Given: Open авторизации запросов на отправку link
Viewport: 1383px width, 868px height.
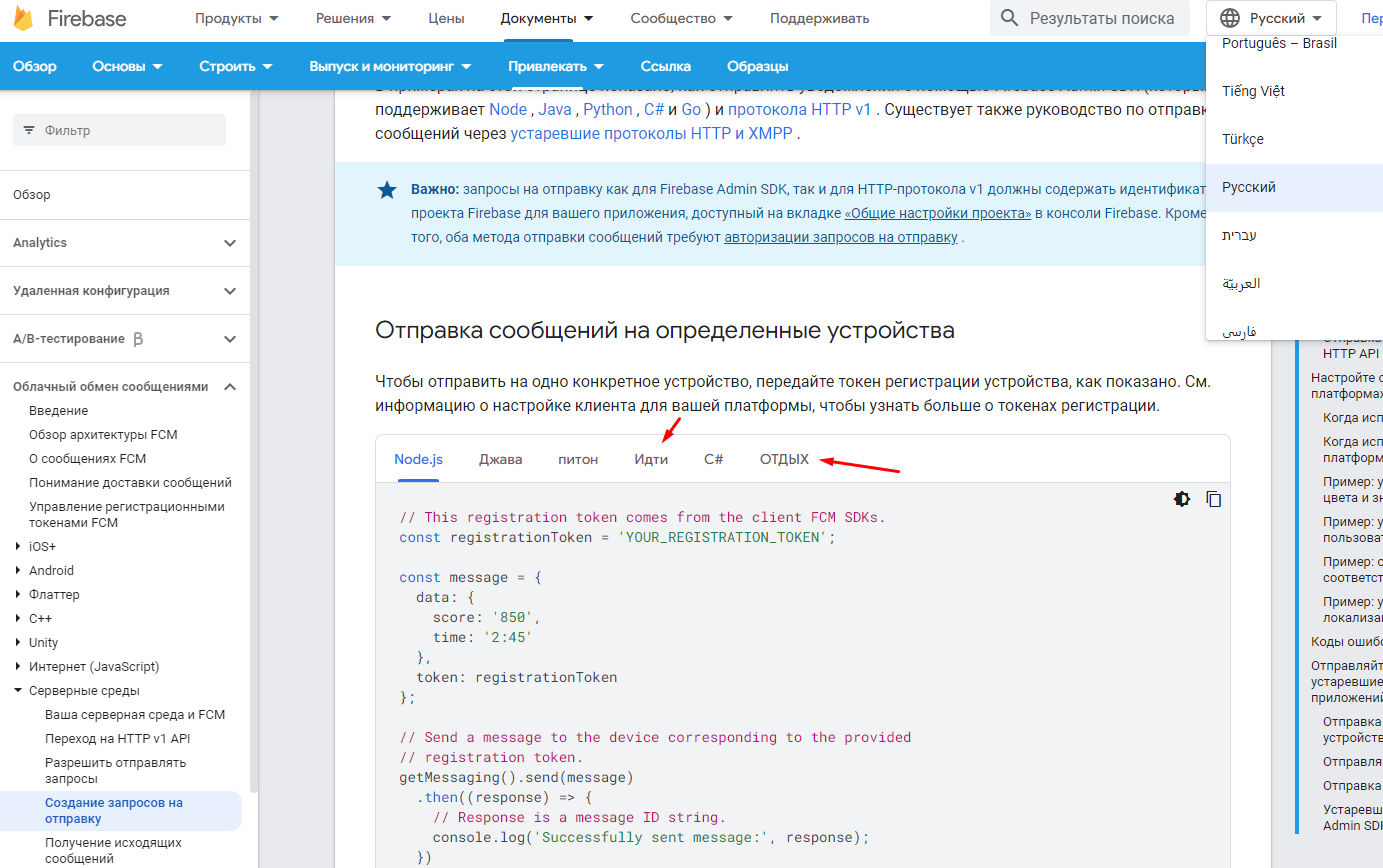Looking at the screenshot, I should (841, 237).
